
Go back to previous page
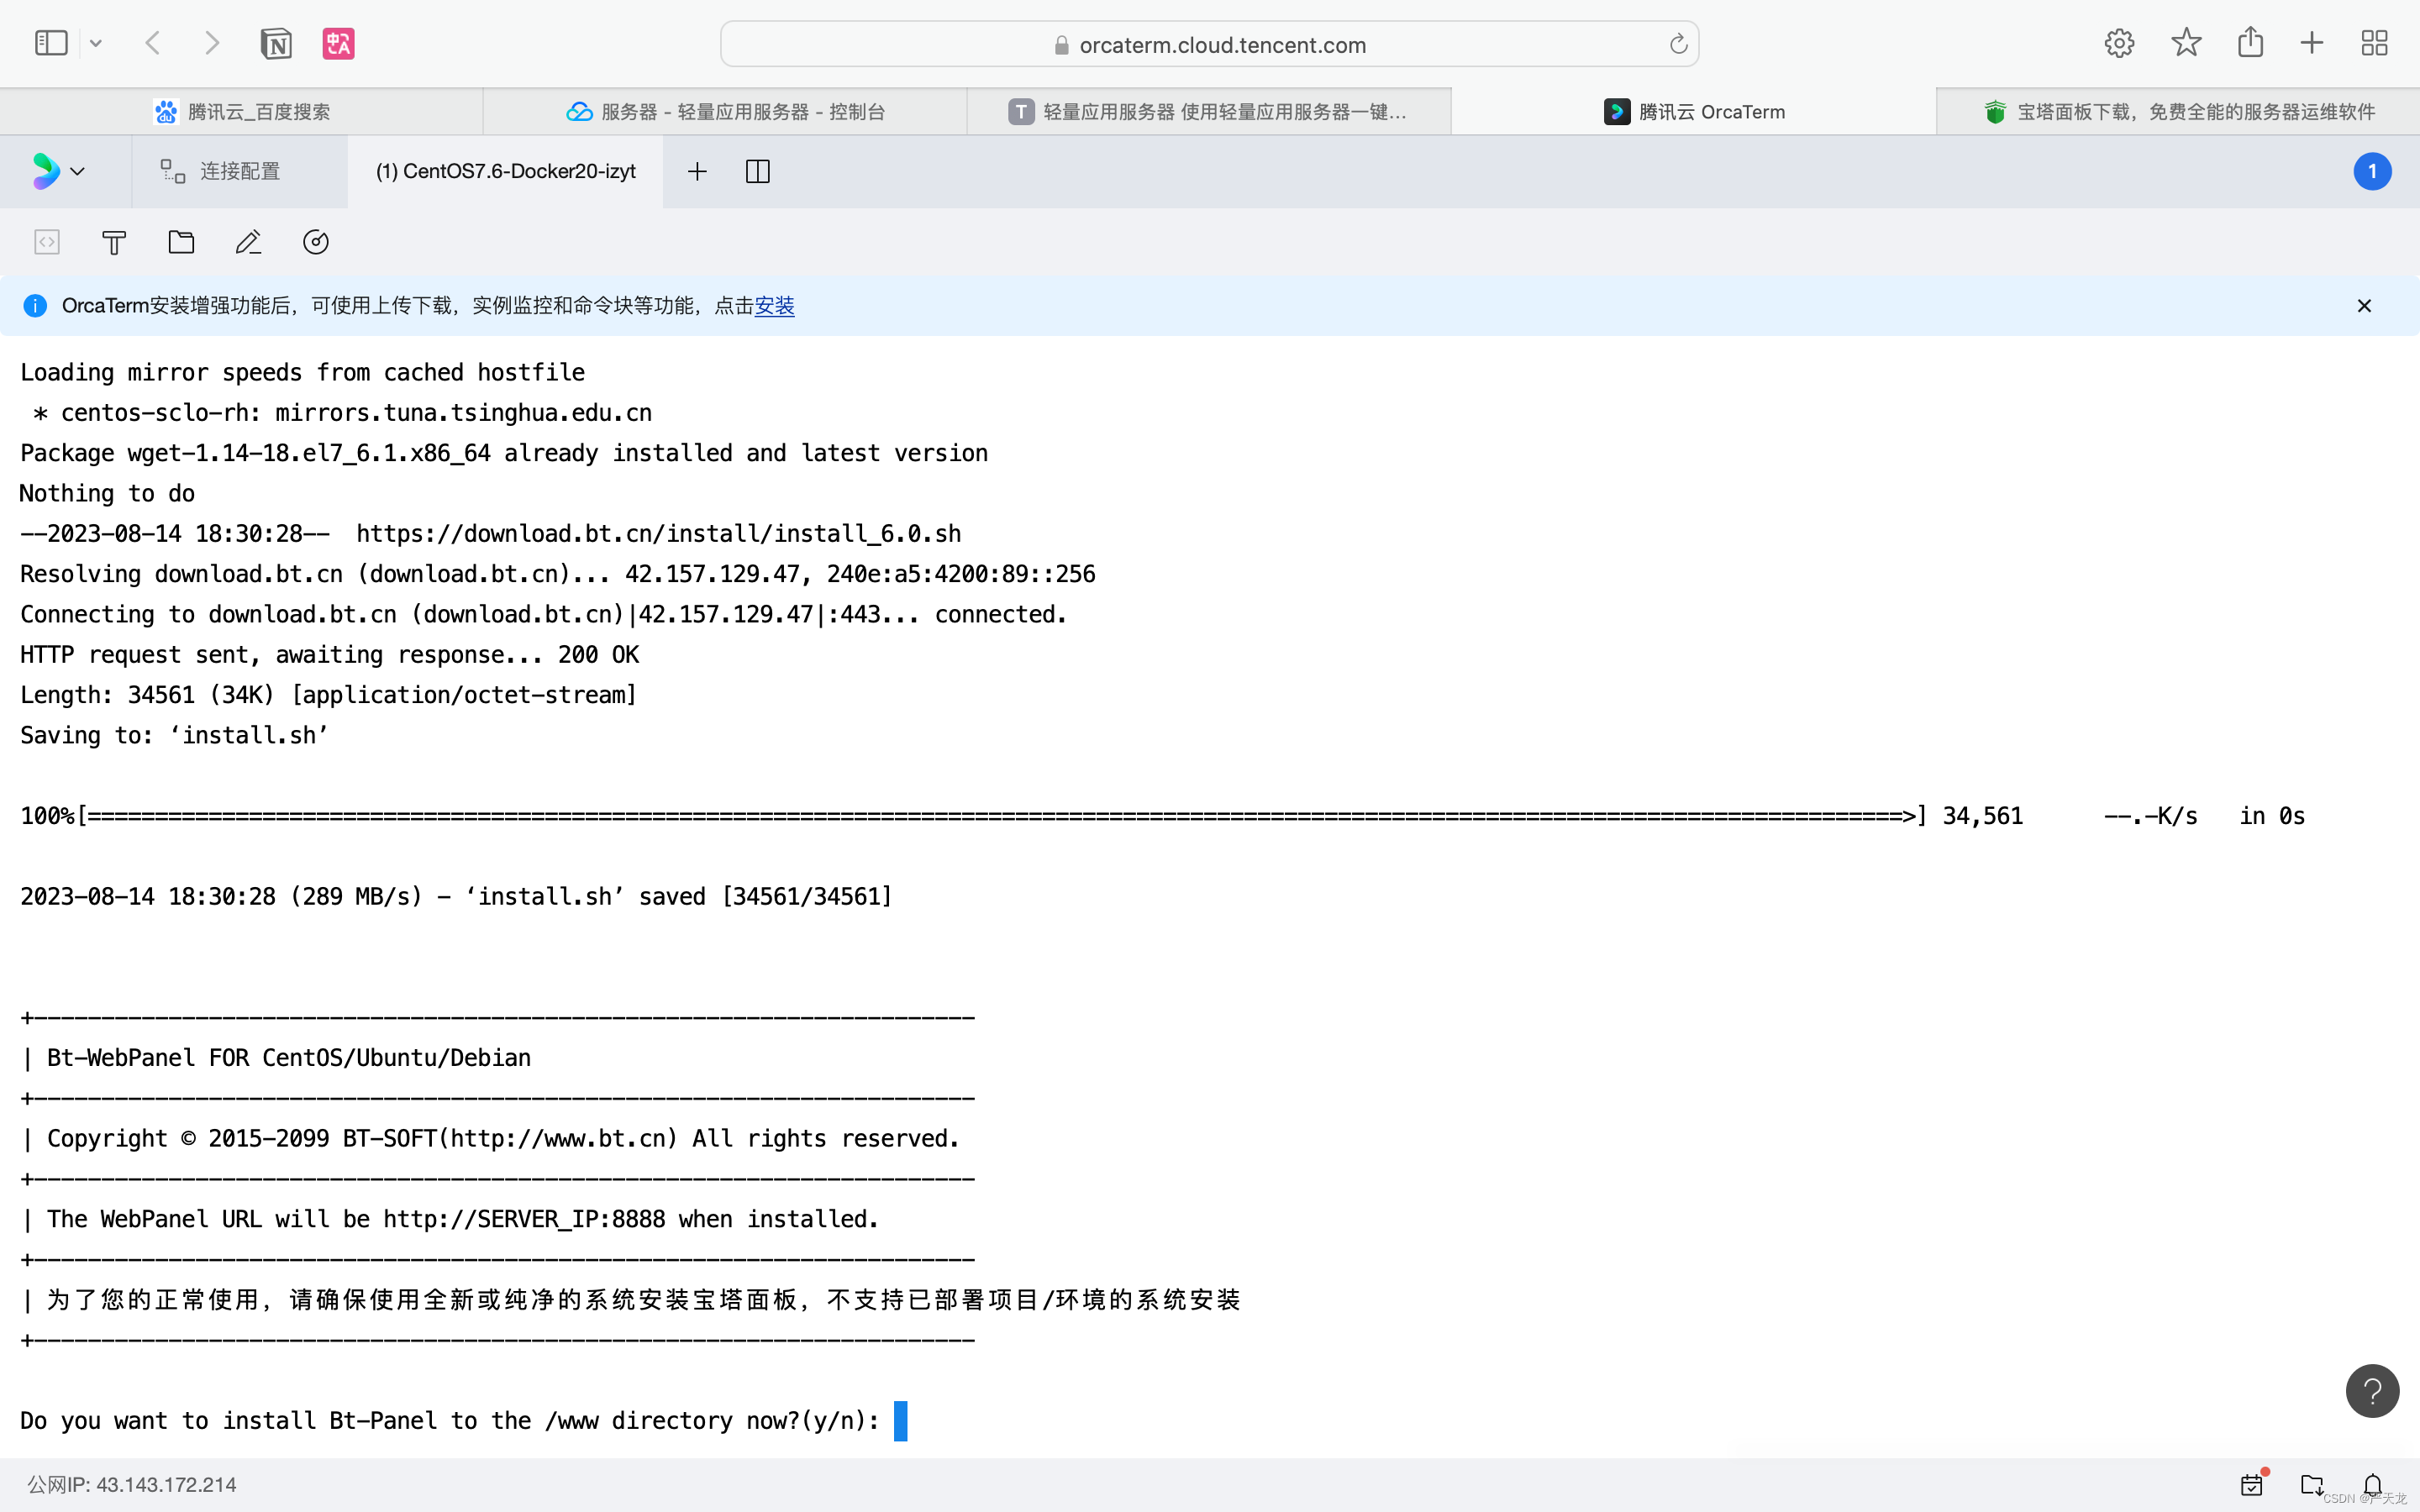click(153, 43)
